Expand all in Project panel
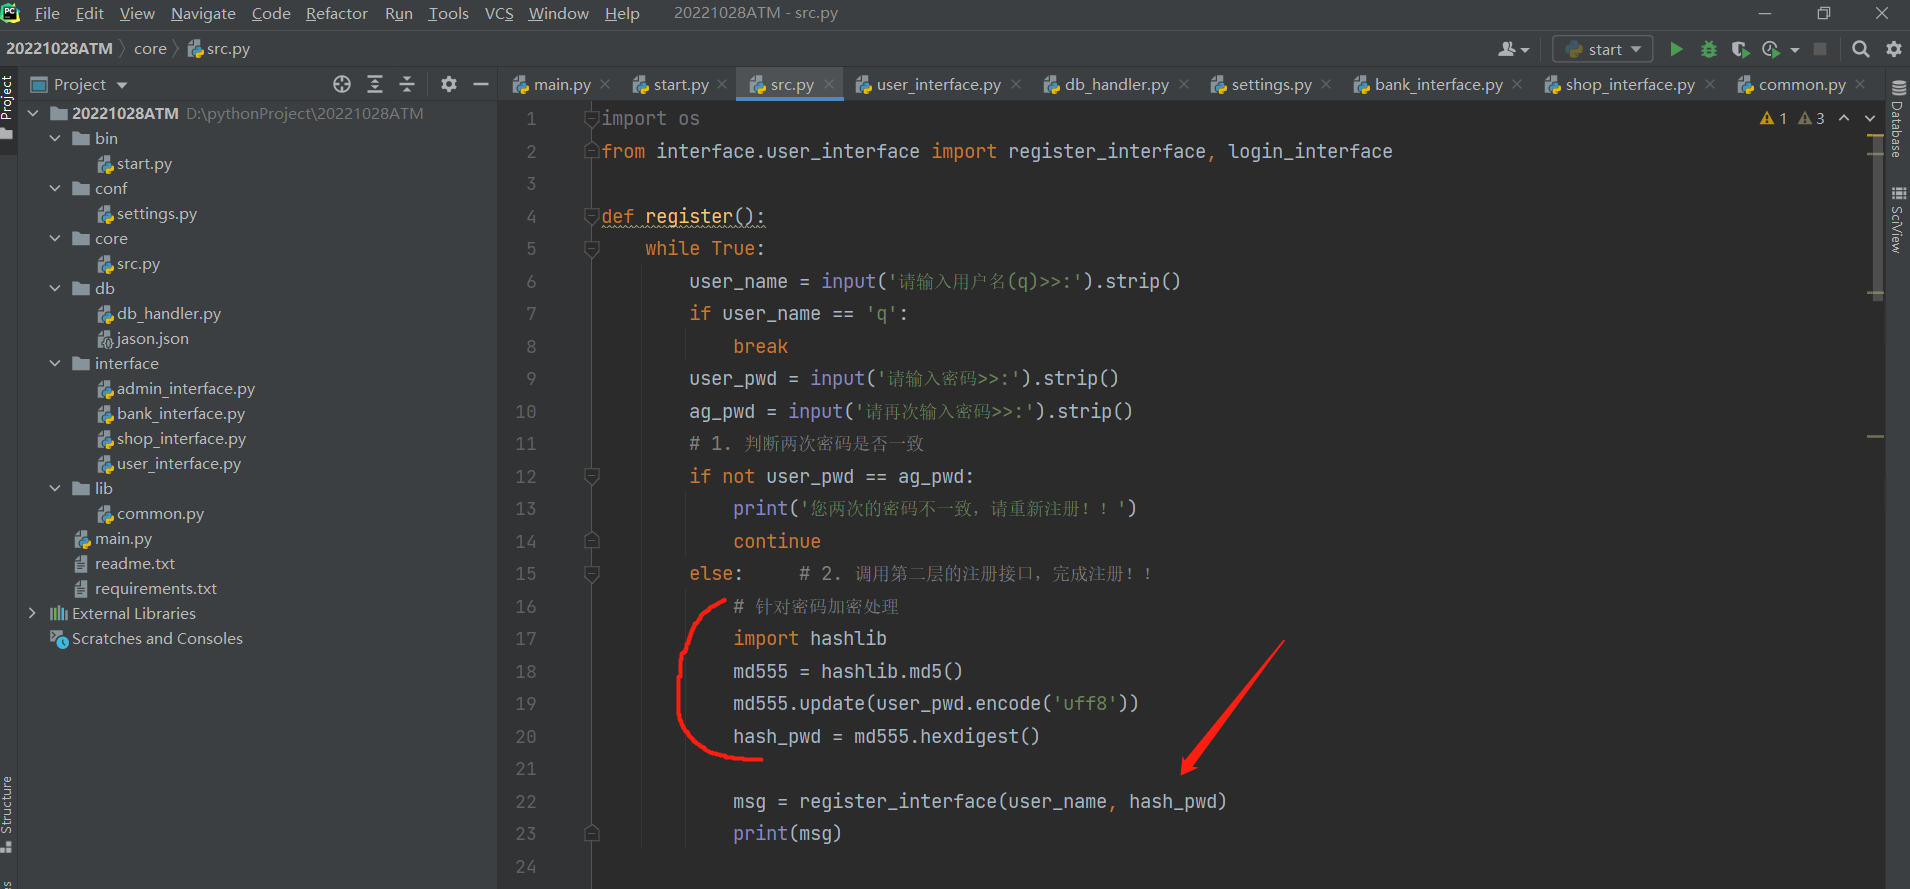Viewport: 1910px width, 889px height. 375,85
